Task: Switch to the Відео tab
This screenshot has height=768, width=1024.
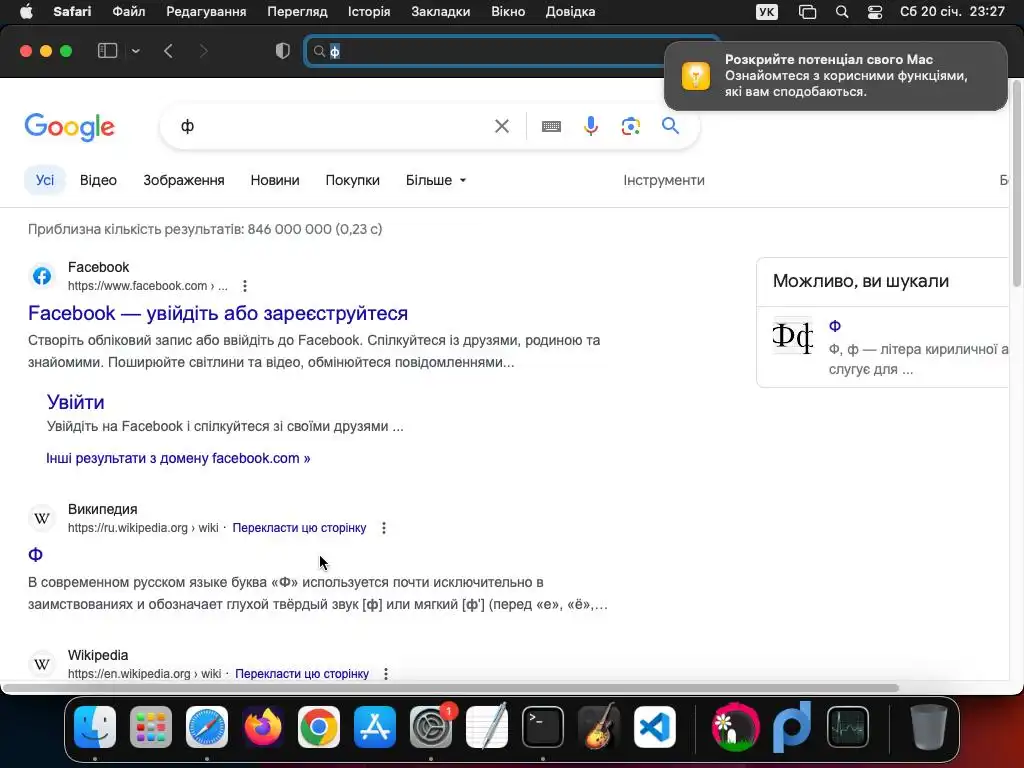Action: (99, 180)
